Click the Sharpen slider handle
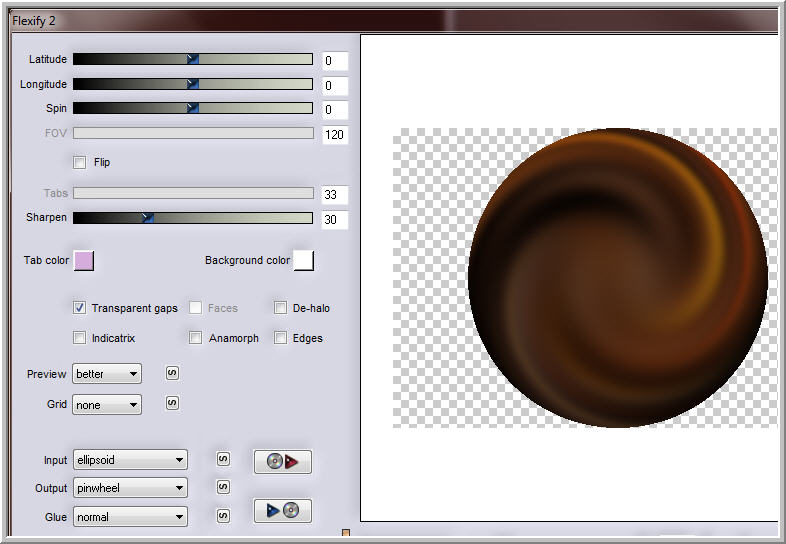 click(147, 218)
